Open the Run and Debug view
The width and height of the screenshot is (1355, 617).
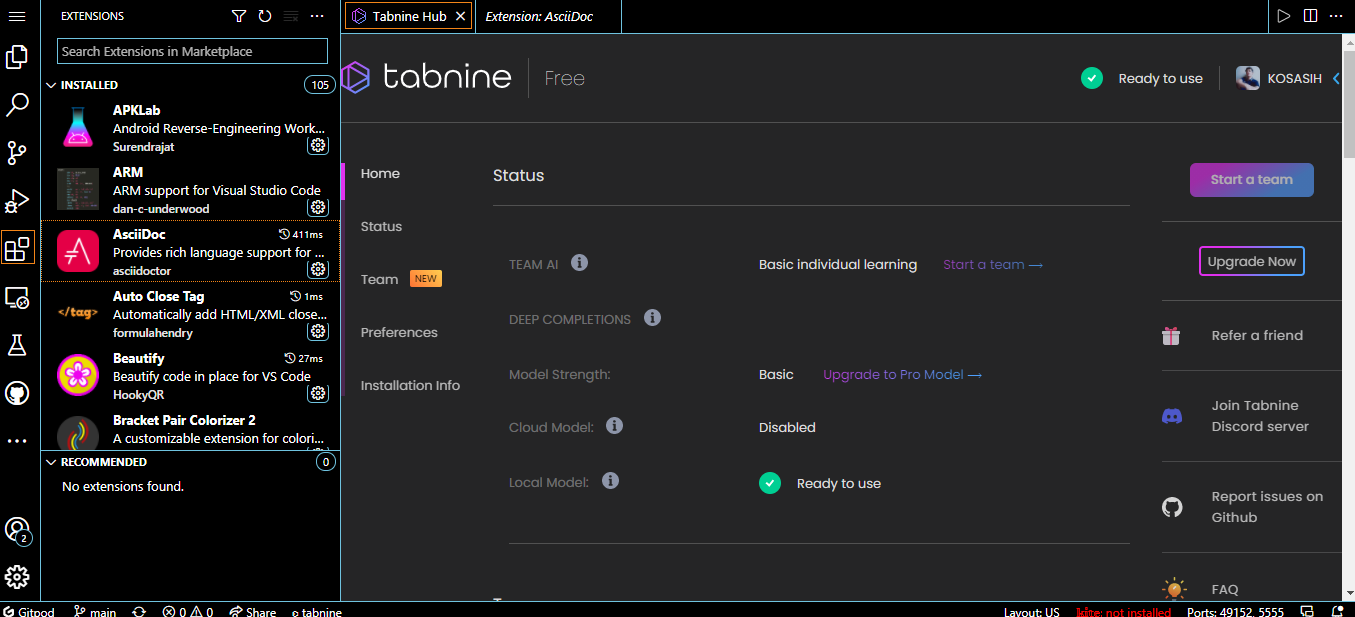pos(17,201)
